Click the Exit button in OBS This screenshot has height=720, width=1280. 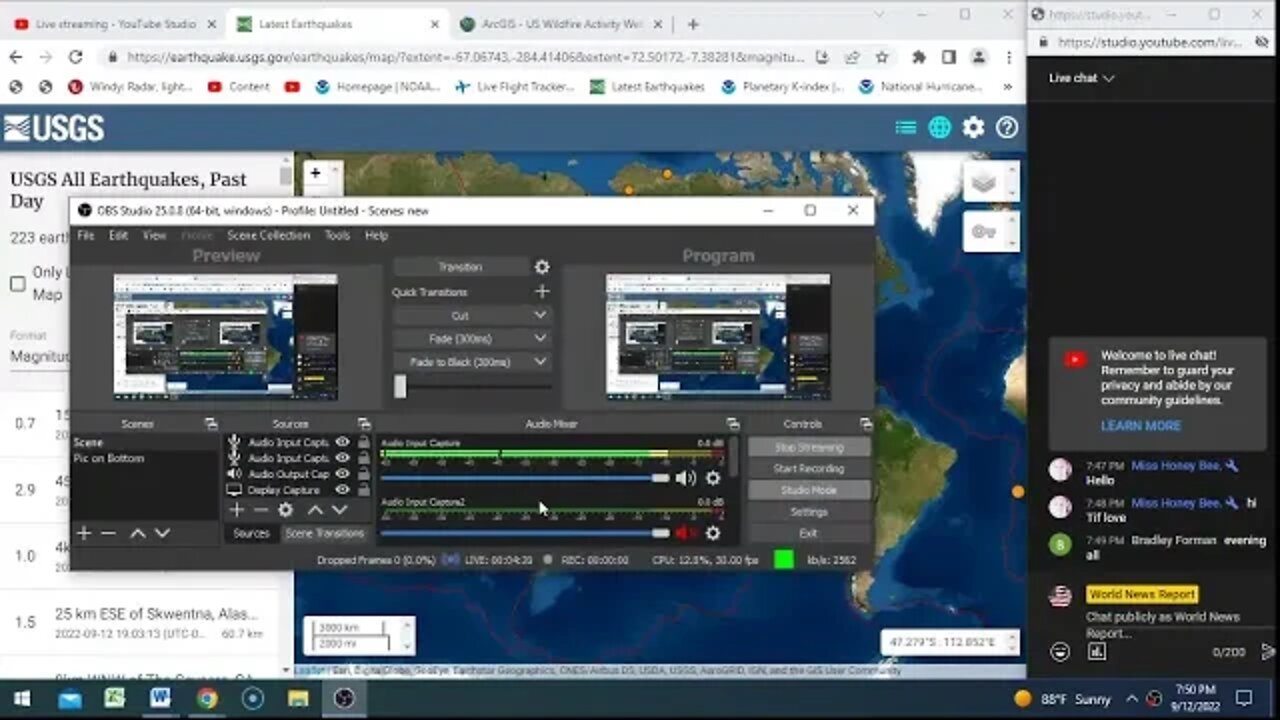[x=808, y=533]
